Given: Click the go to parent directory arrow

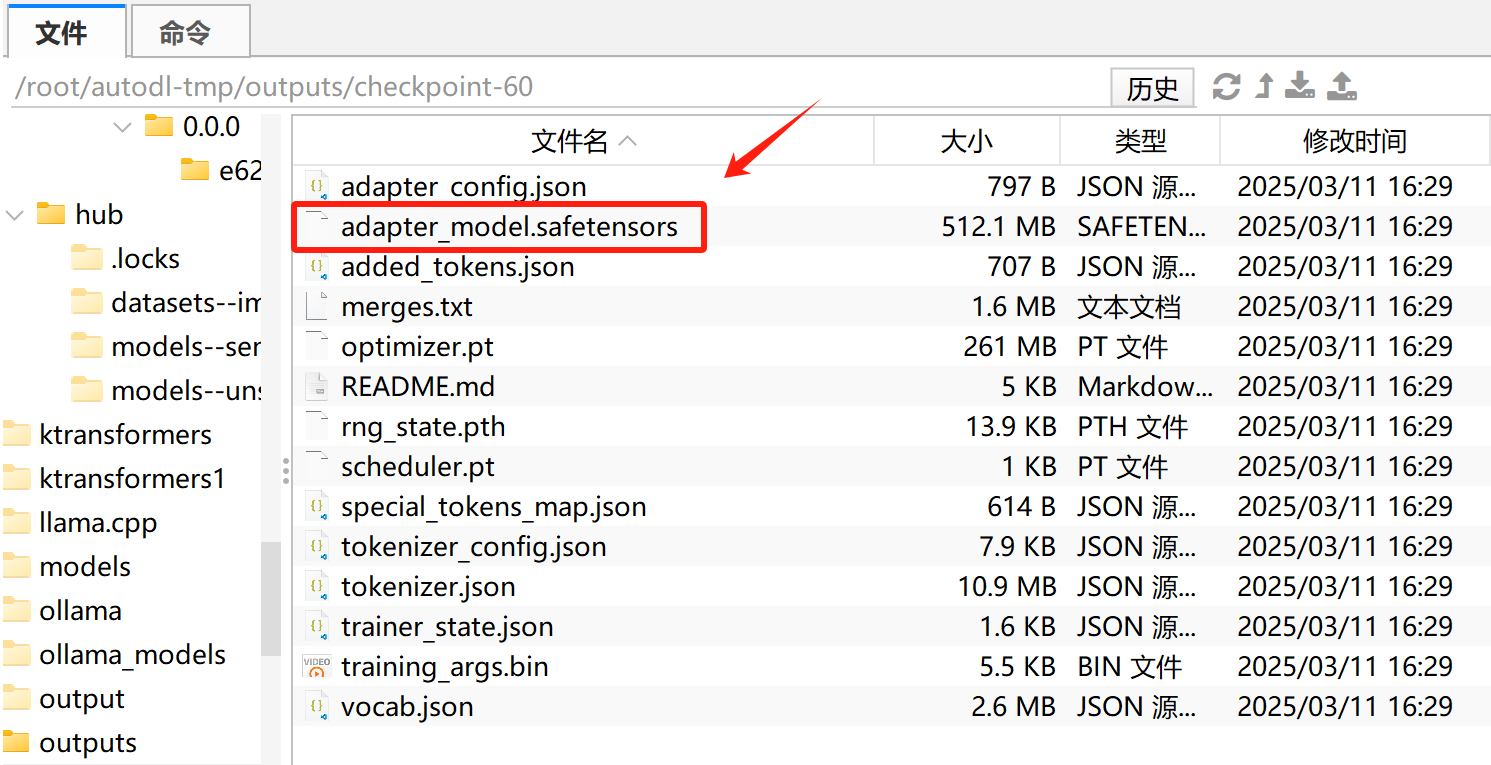Looking at the screenshot, I should 1264,86.
